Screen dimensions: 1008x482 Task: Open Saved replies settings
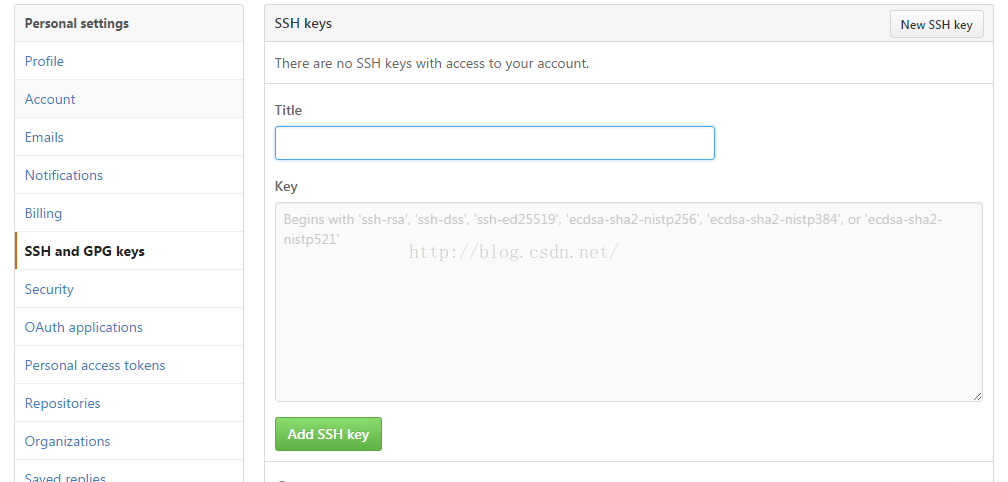tap(65, 477)
